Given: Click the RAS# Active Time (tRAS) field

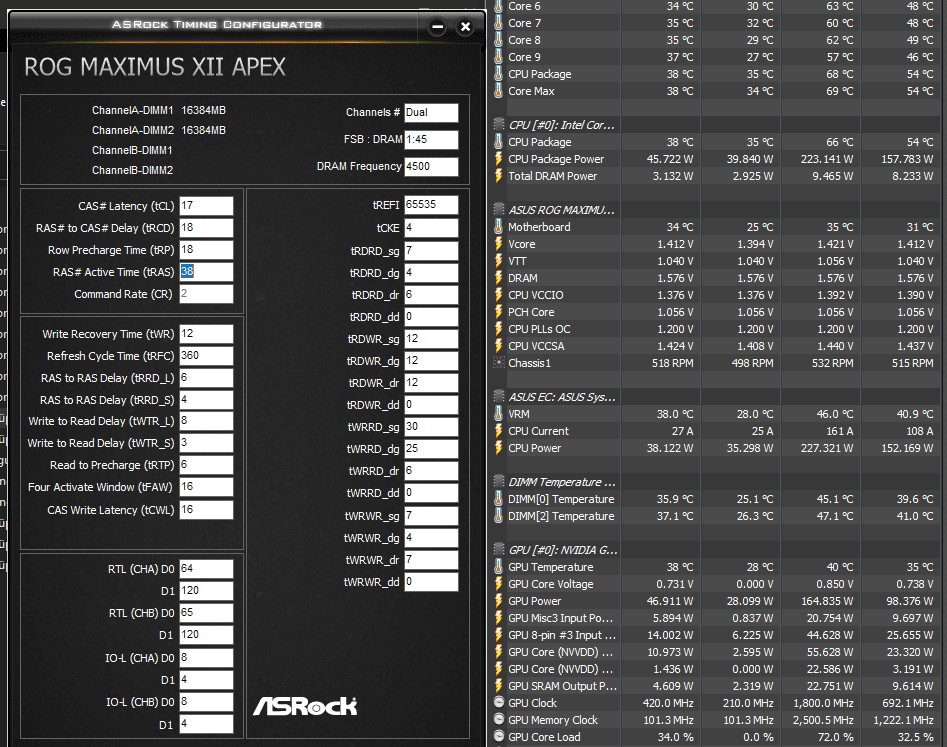Looking at the screenshot, I should (206, 272).
